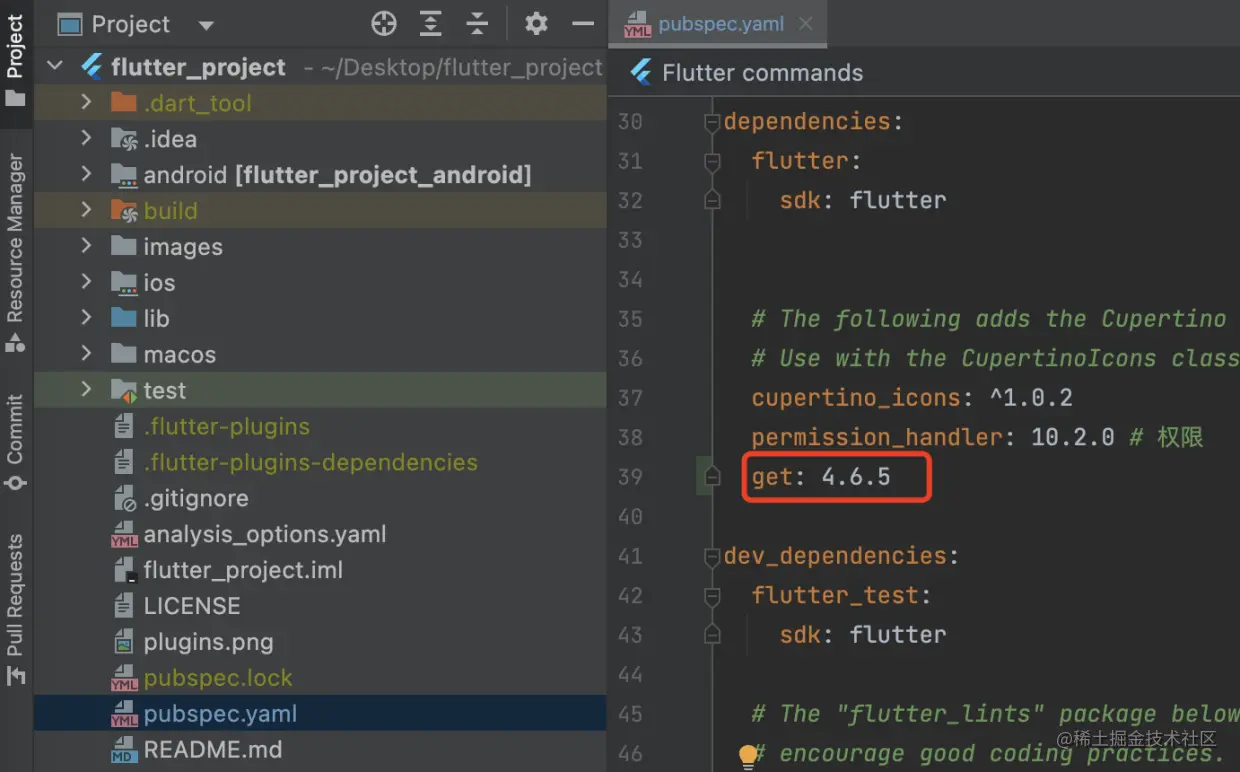Image resolution: width=1240 pixels, height=772 pixels.
Task: Open the Pull Requests side tab
Action: point(15,609)
